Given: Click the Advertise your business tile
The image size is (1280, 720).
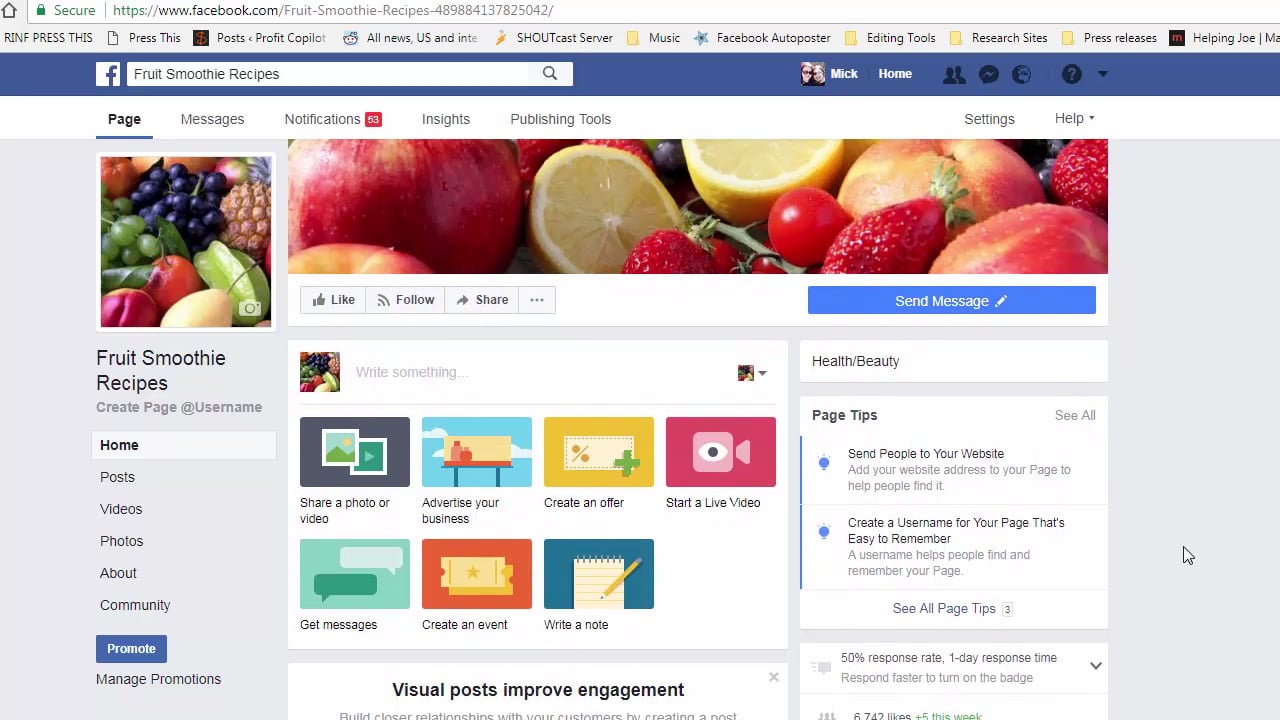Looking at the screenshot, I should pos(477,452).
